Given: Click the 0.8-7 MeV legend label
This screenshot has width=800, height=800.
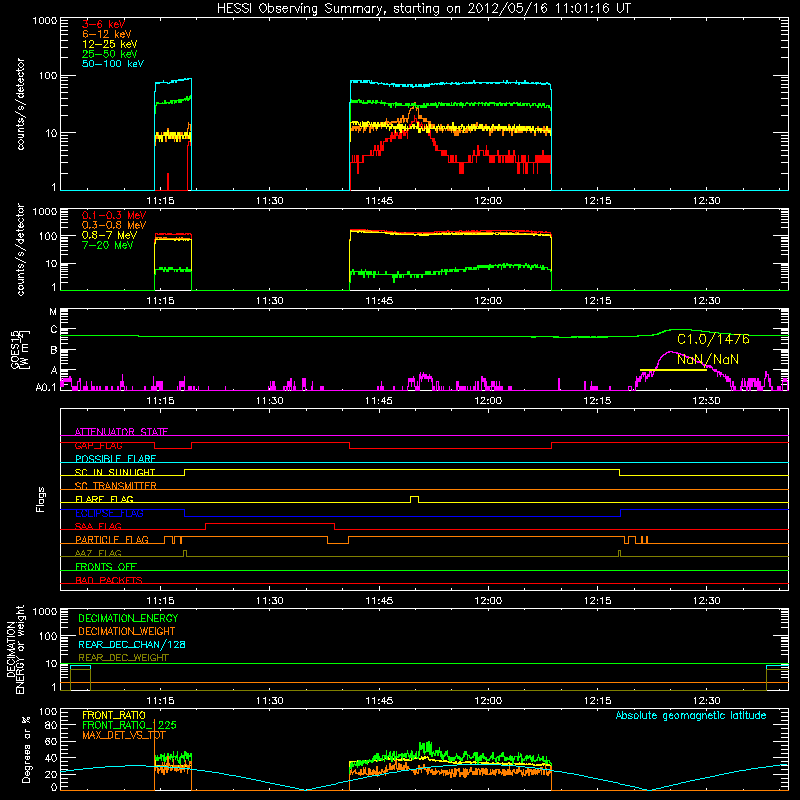Looking at the screenshot, I should pos(109,235).
